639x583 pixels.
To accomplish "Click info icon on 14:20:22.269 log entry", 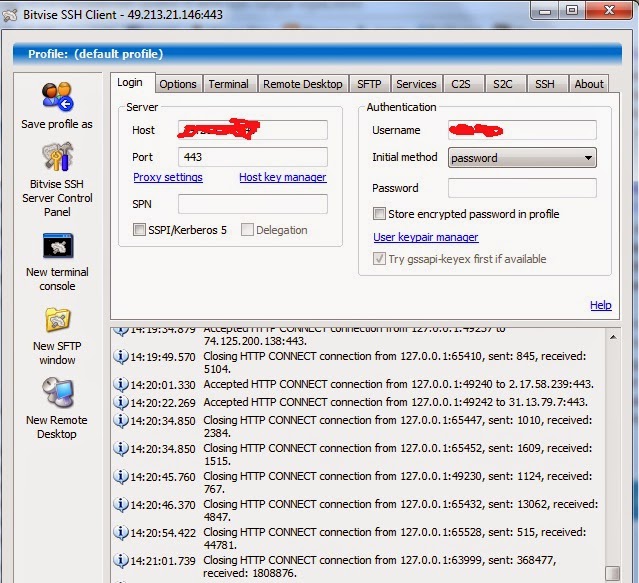I will [121, 402].
